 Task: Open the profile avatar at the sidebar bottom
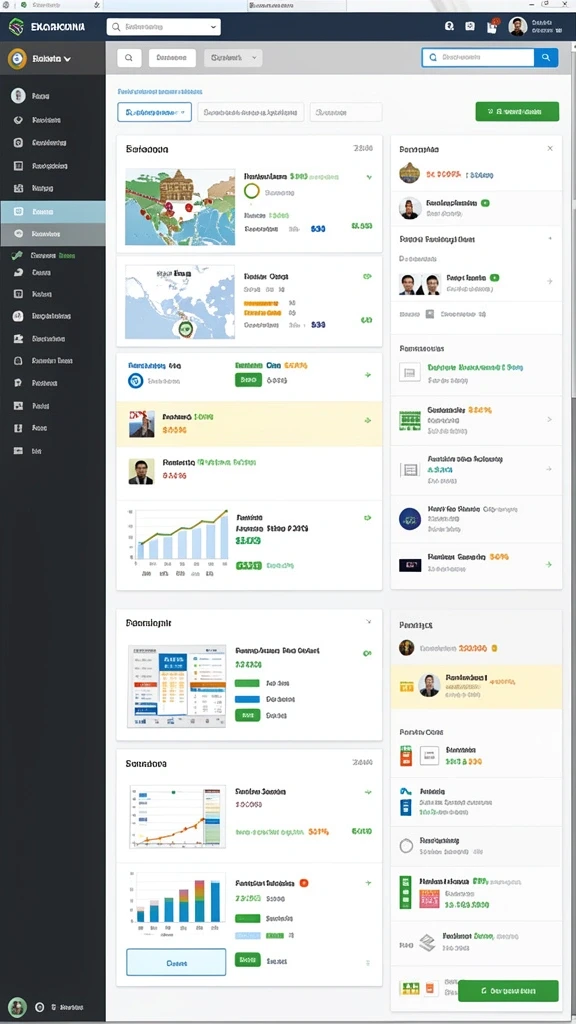[18, 1006]
